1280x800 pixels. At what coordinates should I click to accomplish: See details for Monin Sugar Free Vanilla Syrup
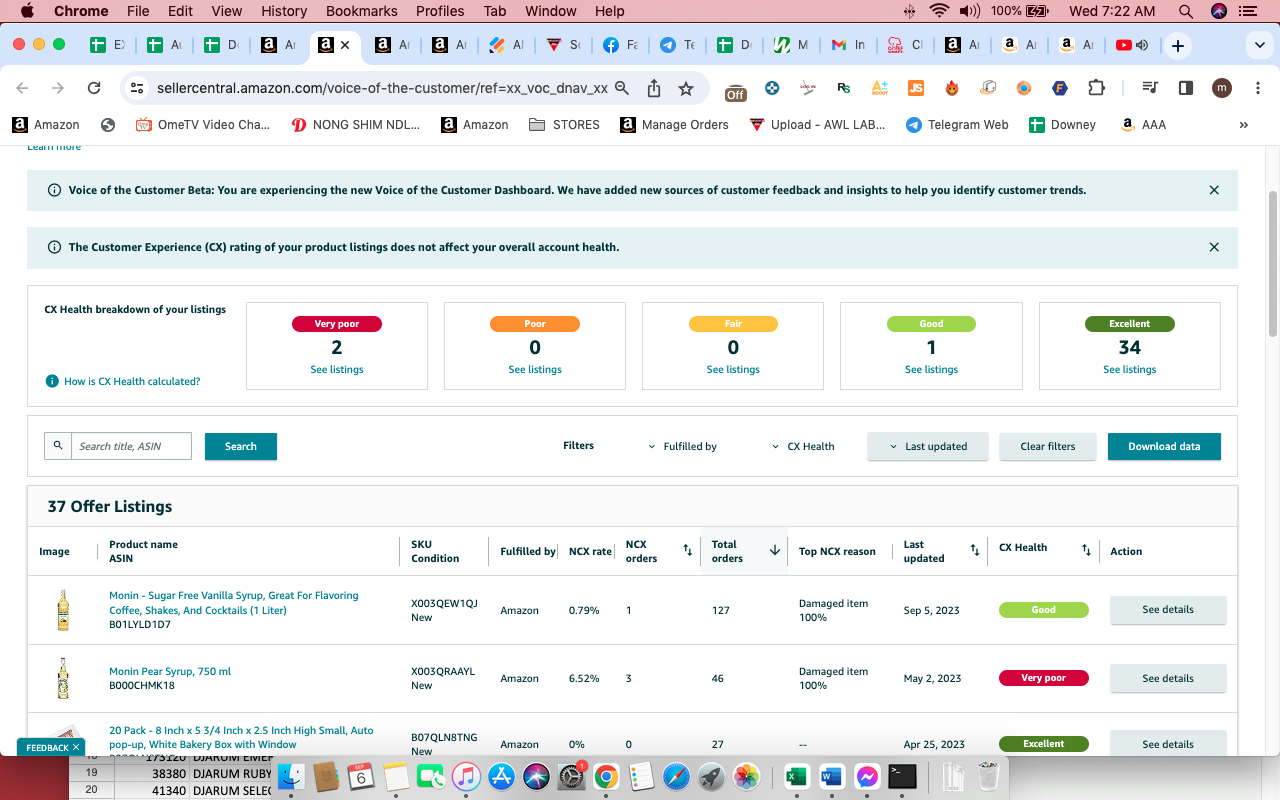coord(1168,610)
